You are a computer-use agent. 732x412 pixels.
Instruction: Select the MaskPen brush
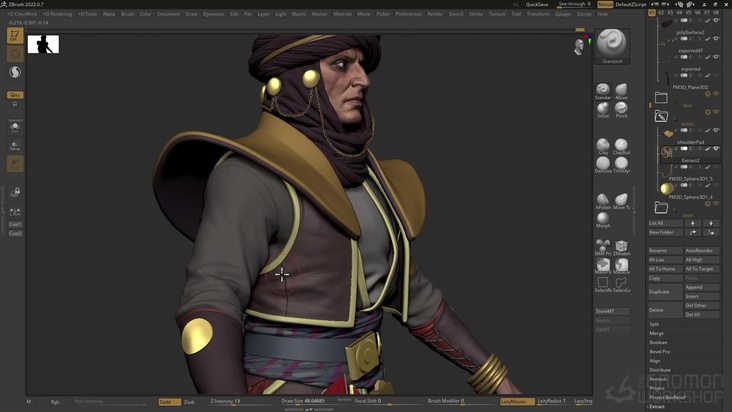click(603, 265)
